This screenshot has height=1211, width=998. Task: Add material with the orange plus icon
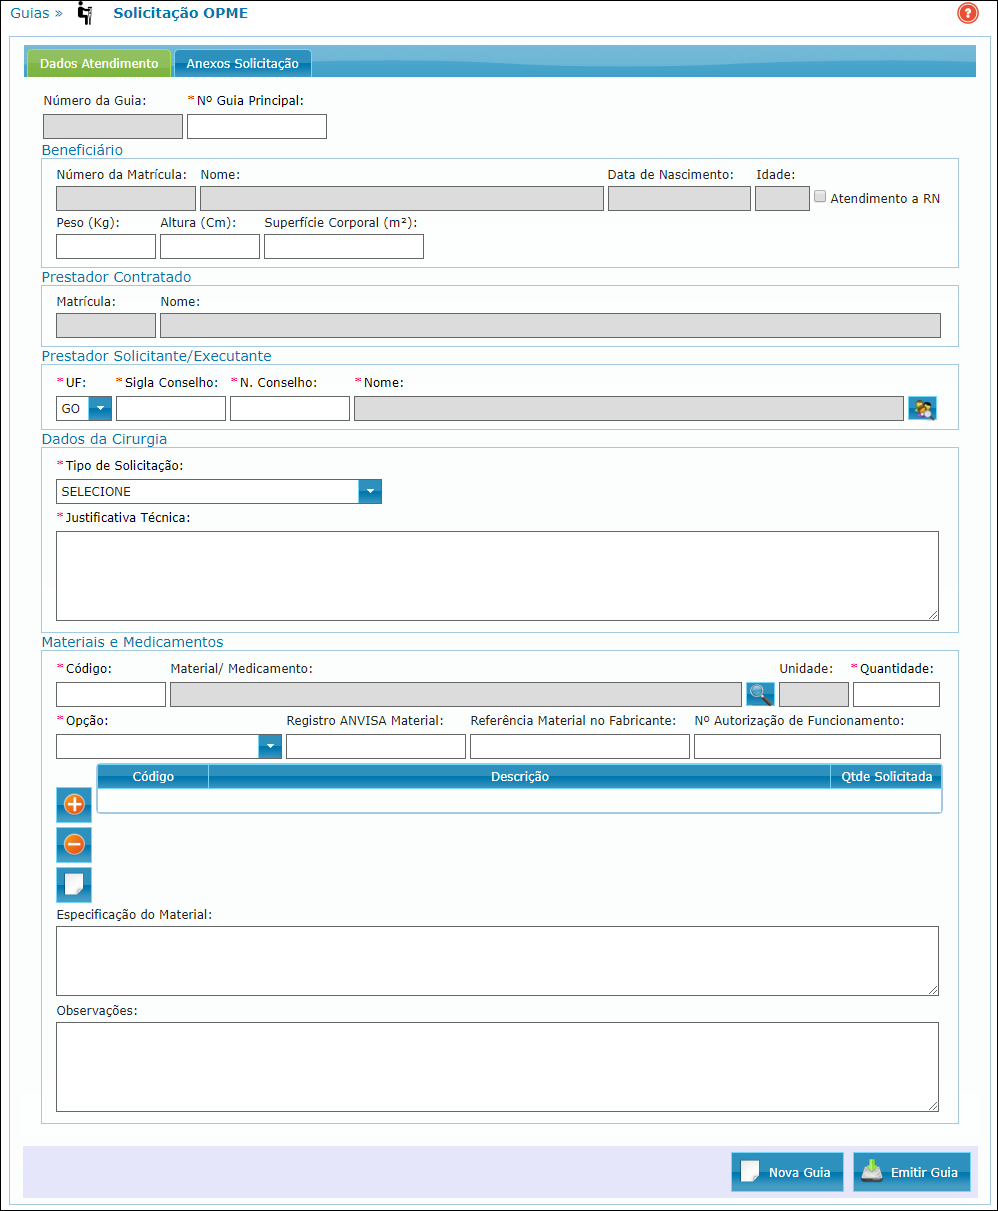[x=74, y=804]
